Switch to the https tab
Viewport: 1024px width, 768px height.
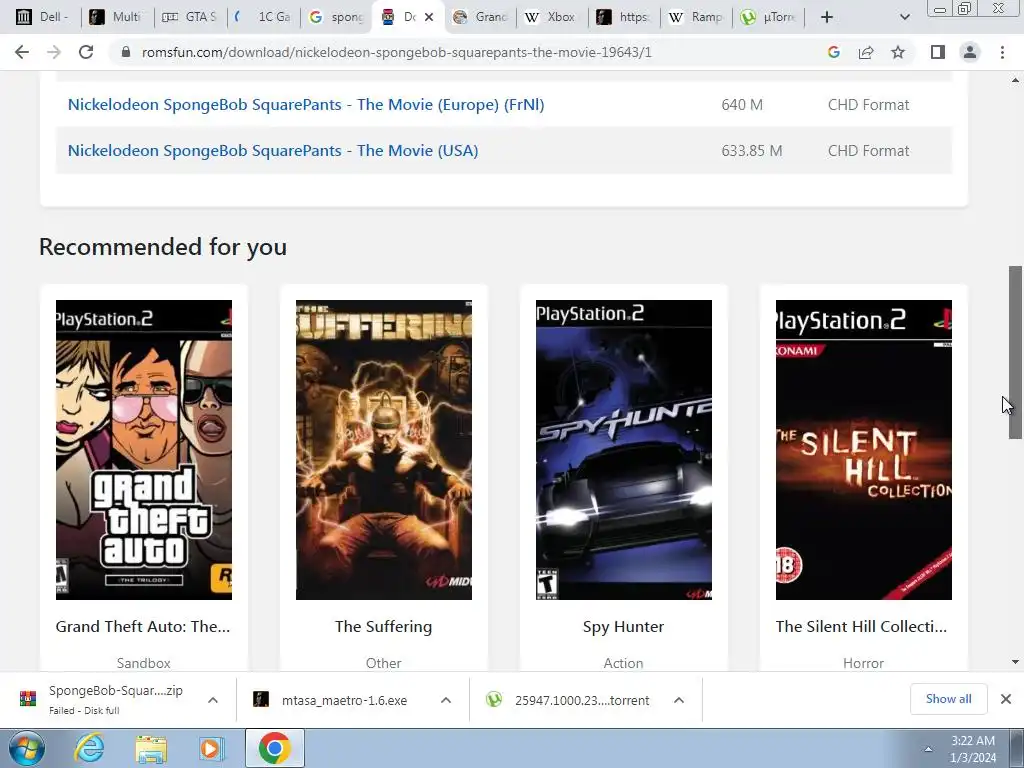pyautogui.click(x=625, y=17)
